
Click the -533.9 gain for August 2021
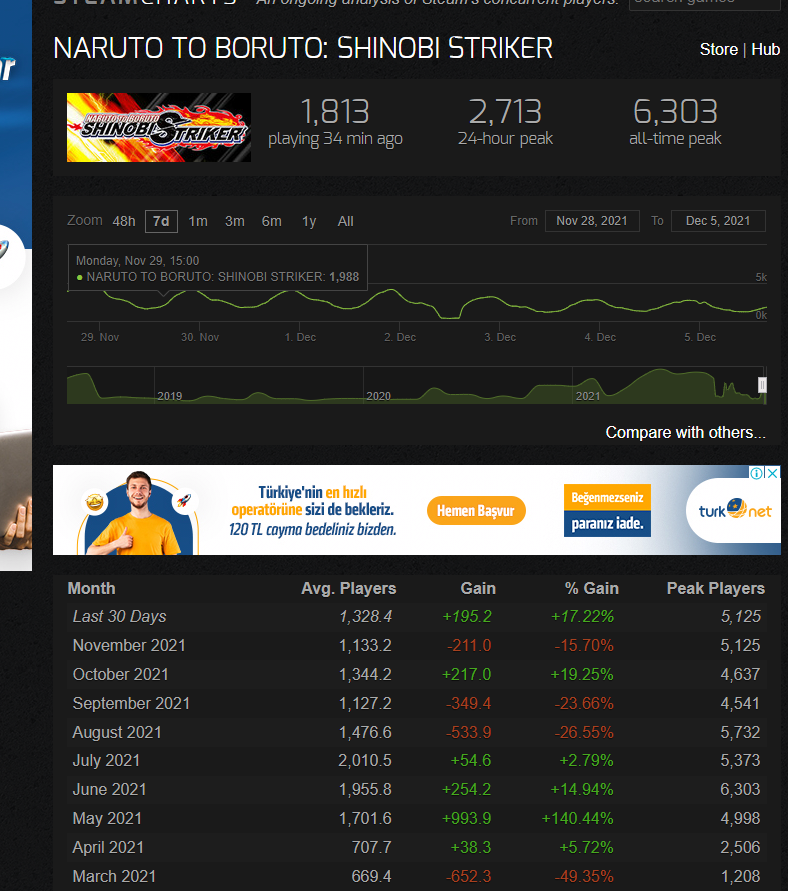469,732
